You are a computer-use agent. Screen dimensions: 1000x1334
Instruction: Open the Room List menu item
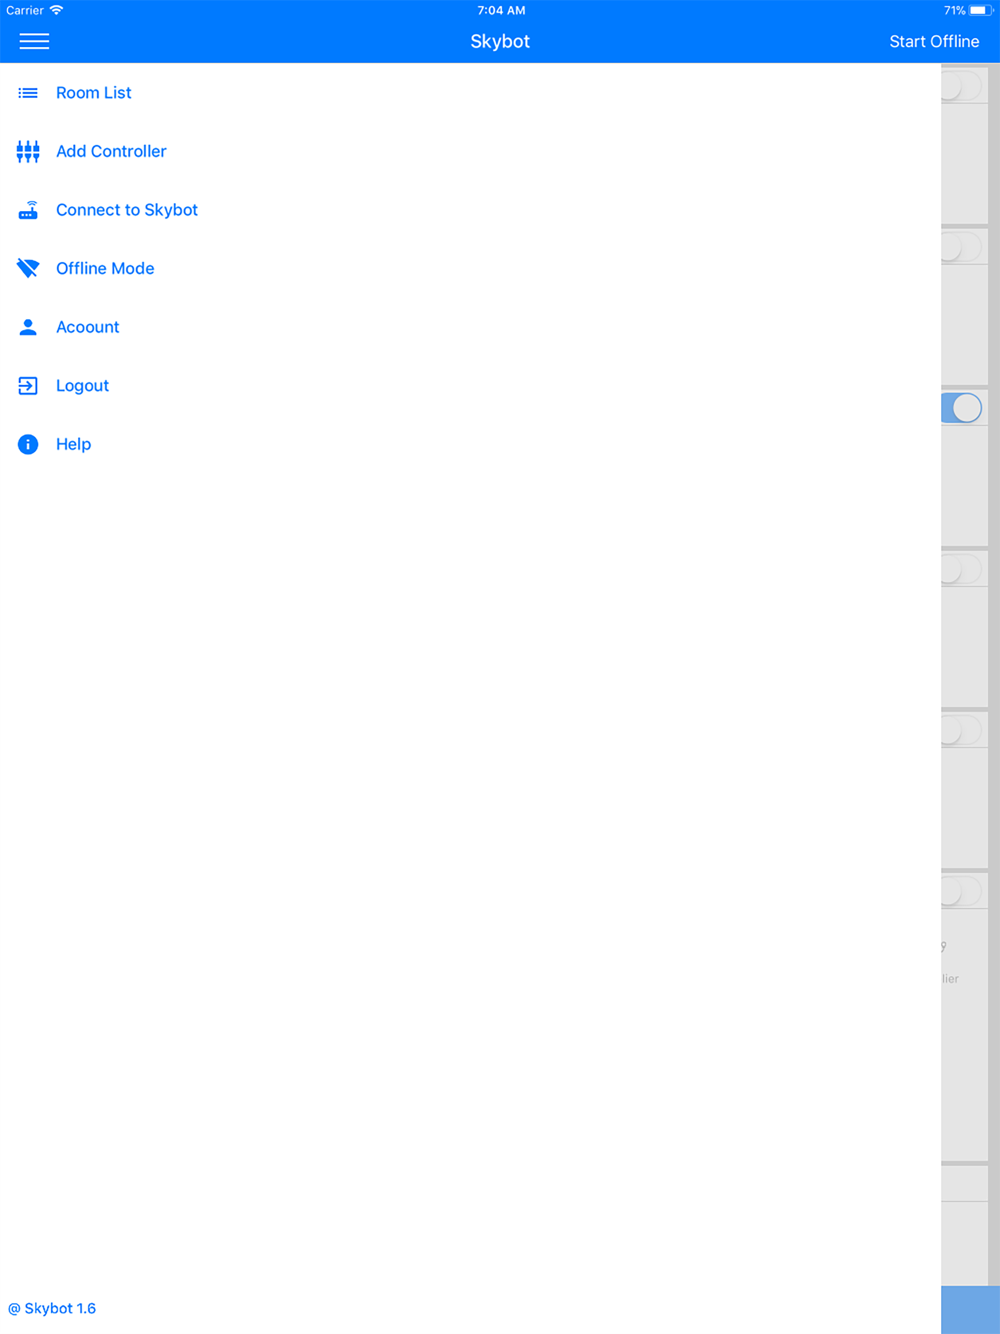[94, 93]
